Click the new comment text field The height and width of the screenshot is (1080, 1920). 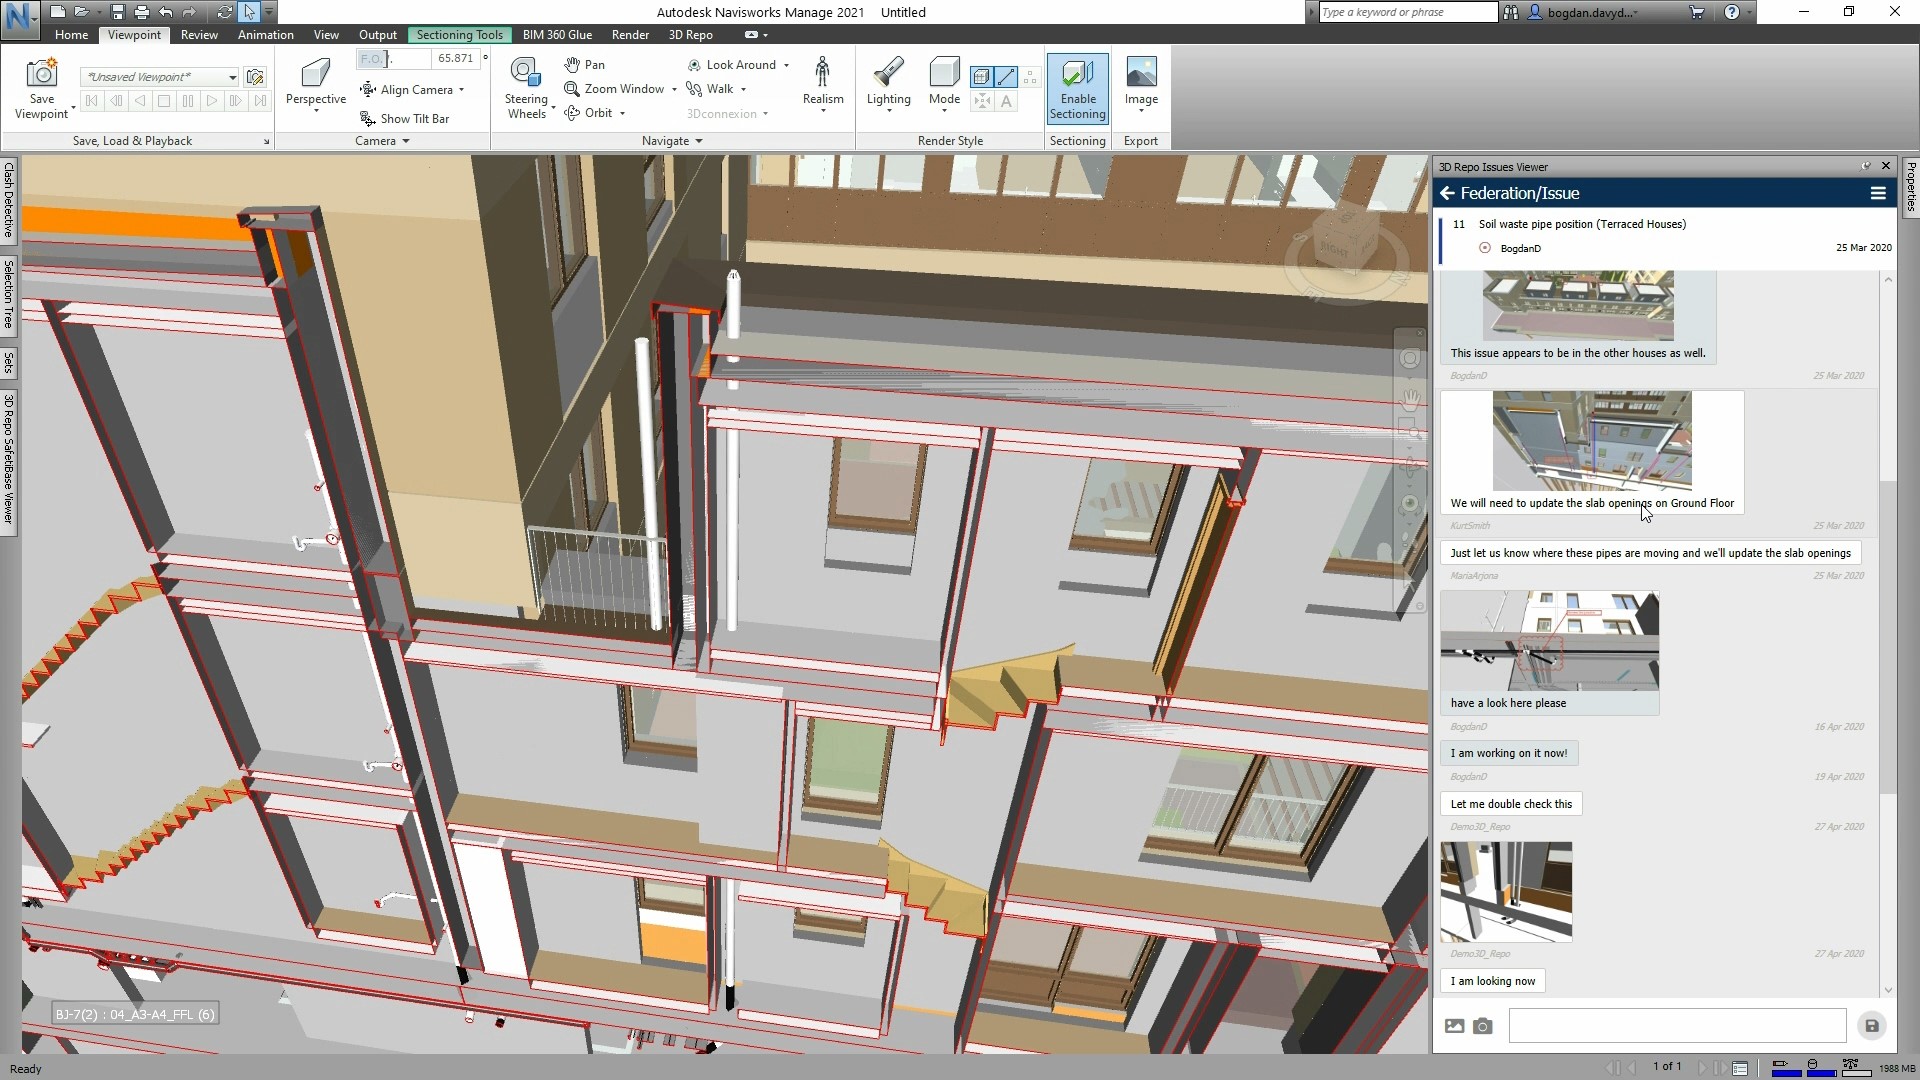pyautogui.click(x=1677, y=1026)
